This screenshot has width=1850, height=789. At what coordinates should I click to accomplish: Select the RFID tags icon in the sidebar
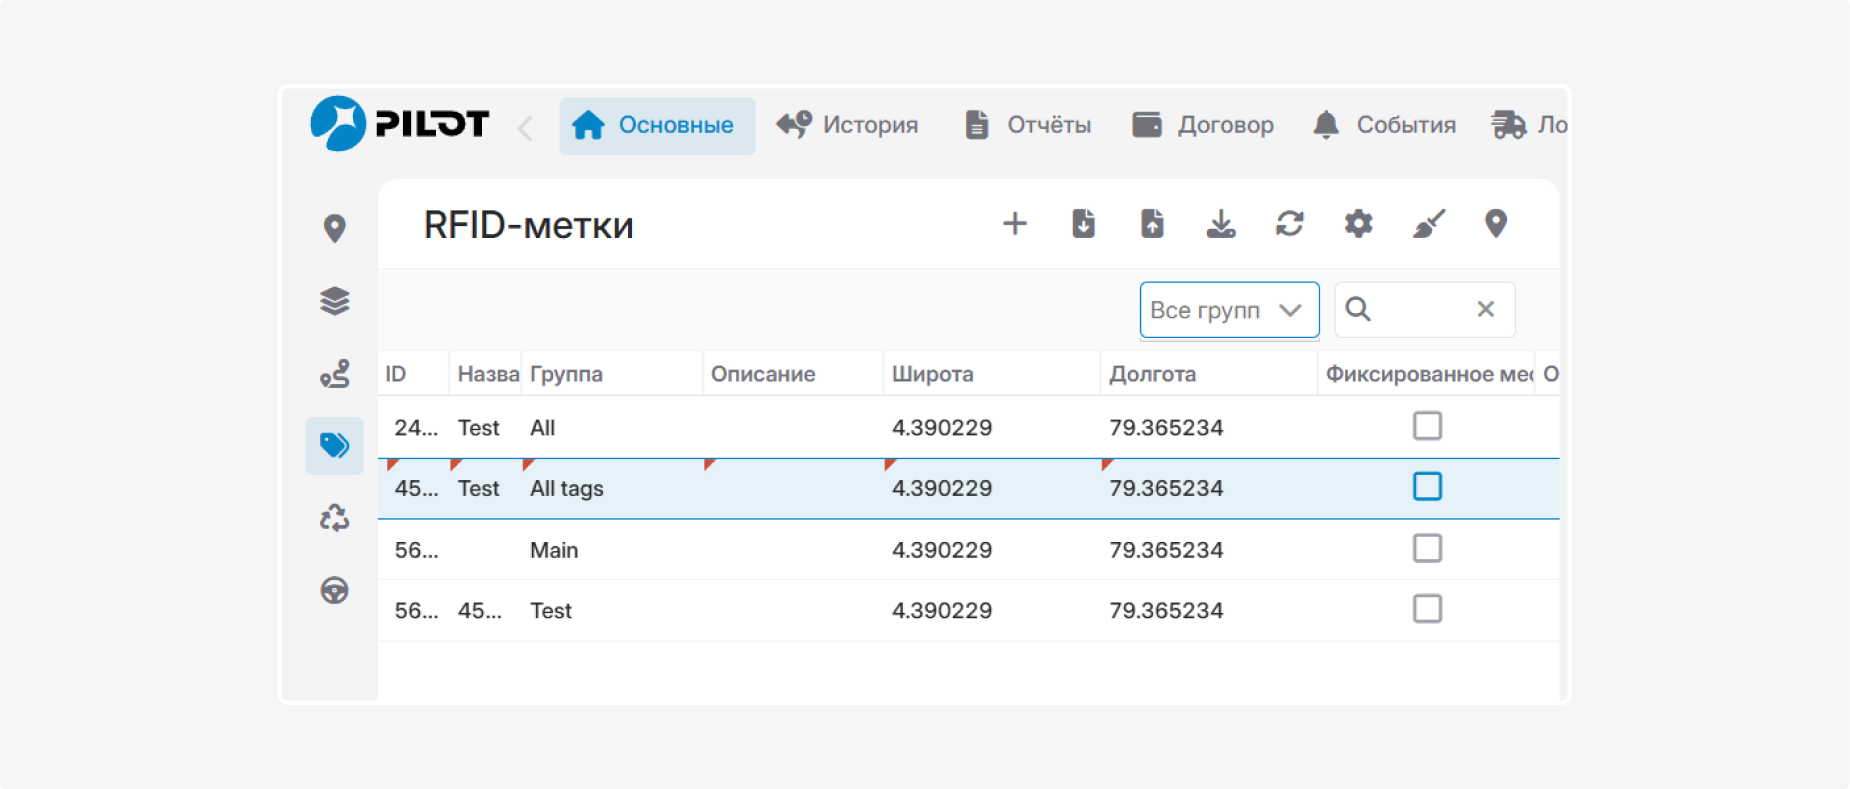click(335, 445)
